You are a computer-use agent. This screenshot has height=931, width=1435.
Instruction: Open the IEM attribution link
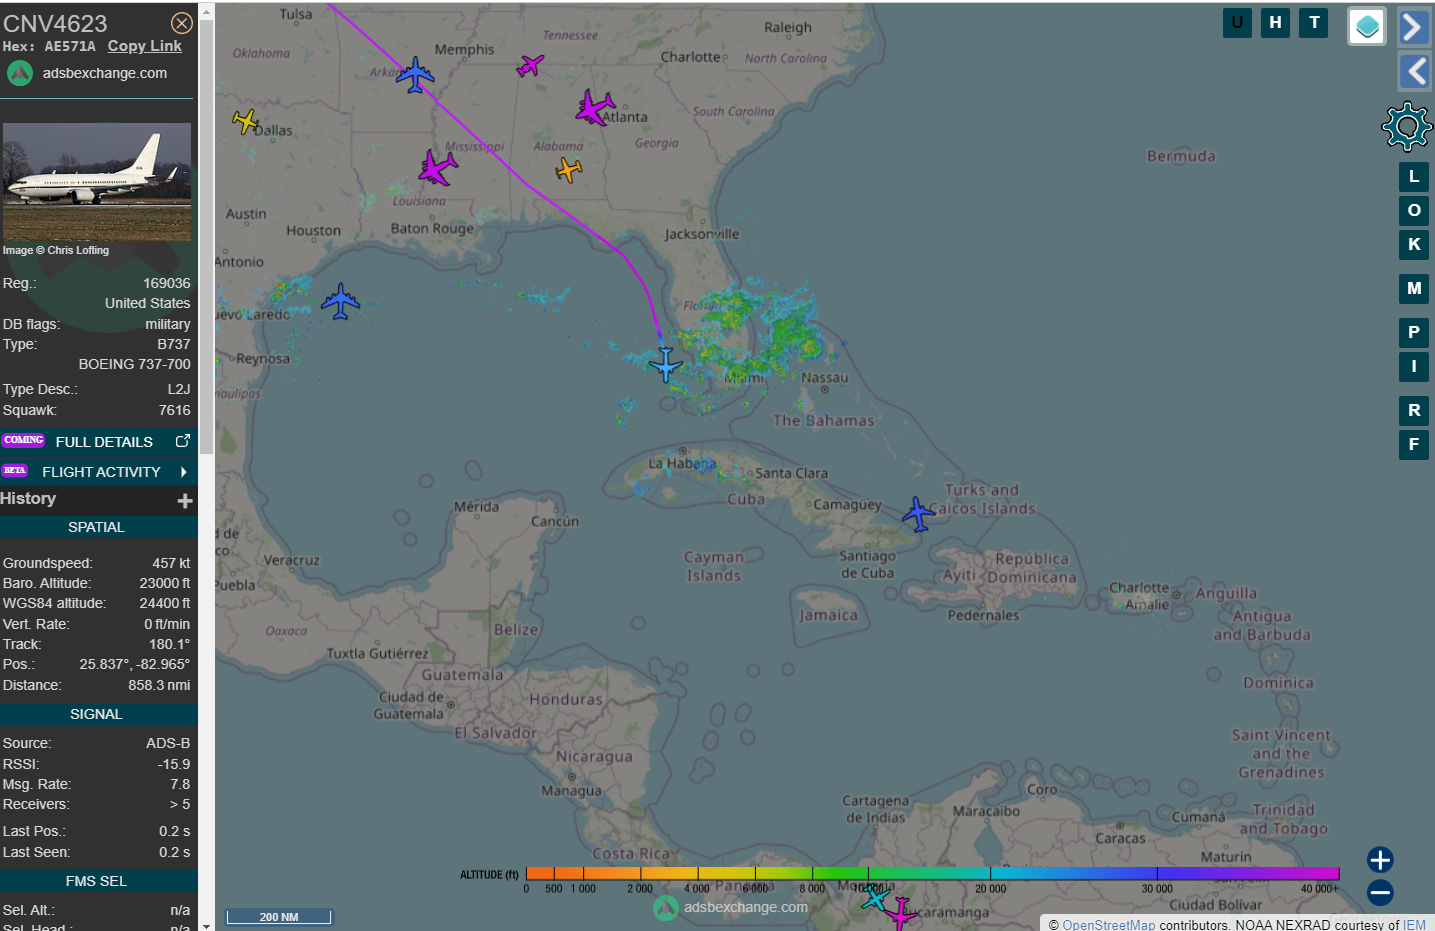(1414, 925)
